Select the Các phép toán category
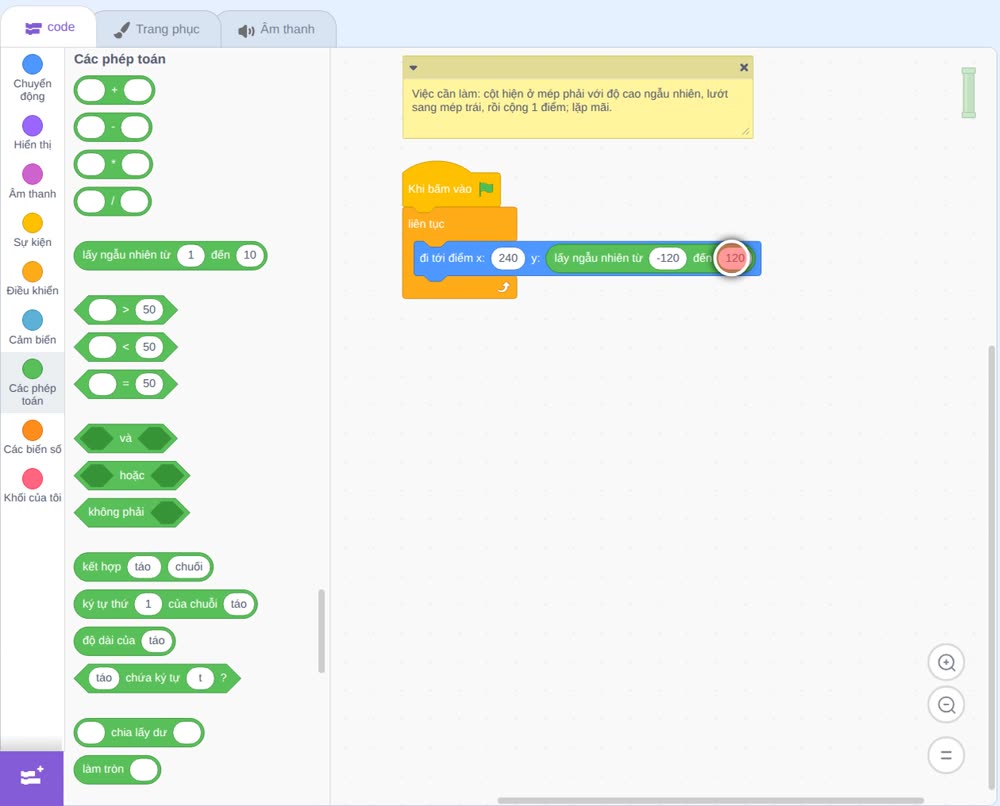 pos(33,382)
